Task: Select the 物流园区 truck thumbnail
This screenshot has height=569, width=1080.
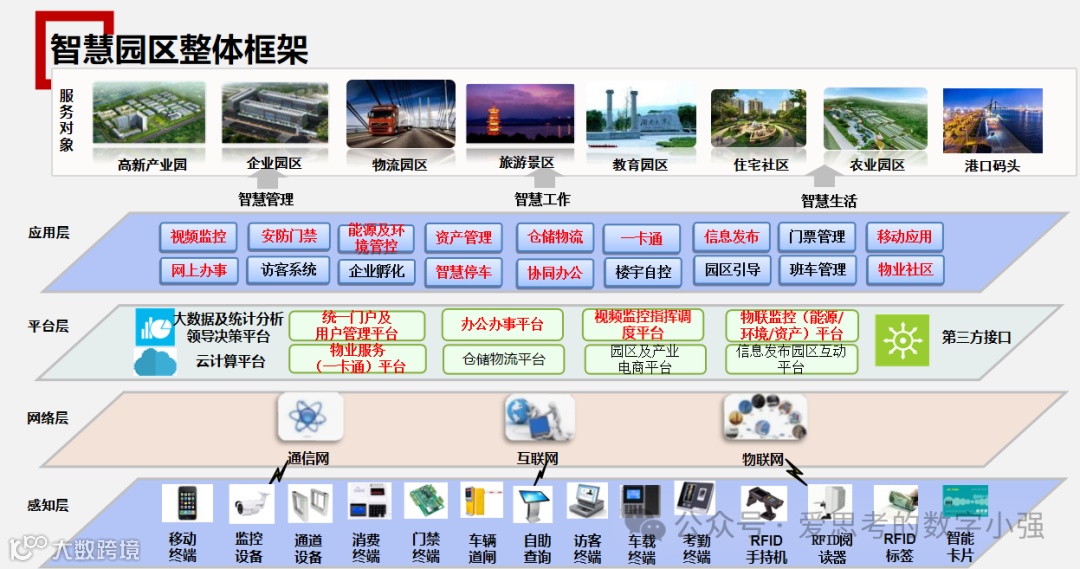Action: click(401, 114)
